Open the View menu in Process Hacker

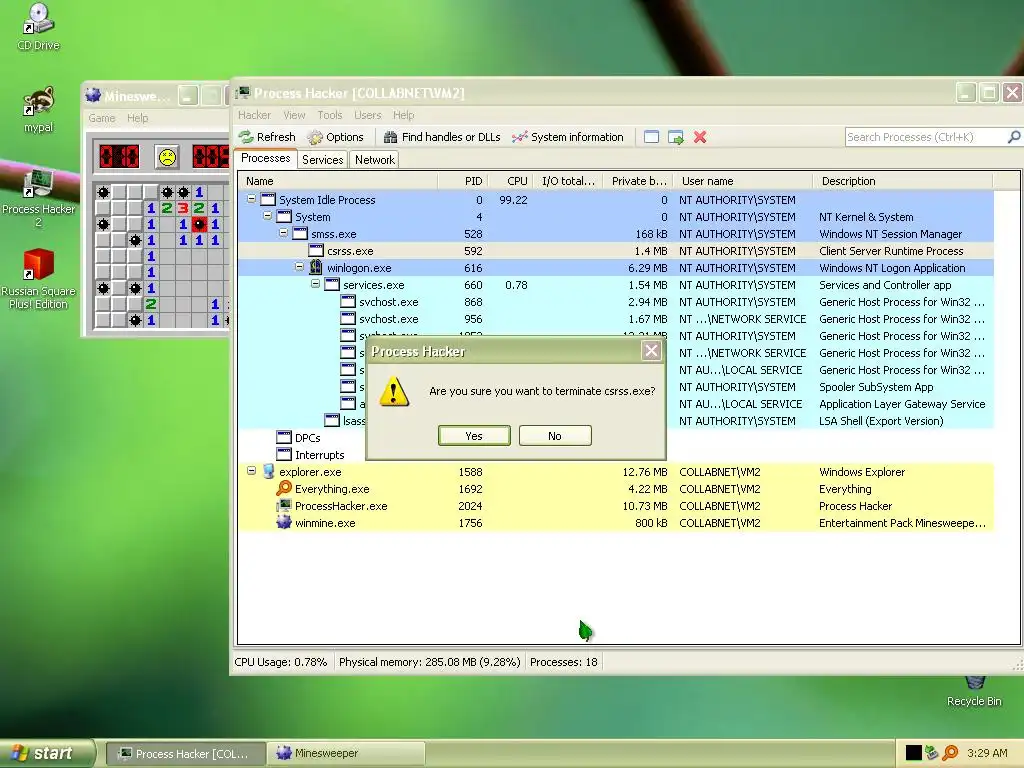[x=294, y=115]
